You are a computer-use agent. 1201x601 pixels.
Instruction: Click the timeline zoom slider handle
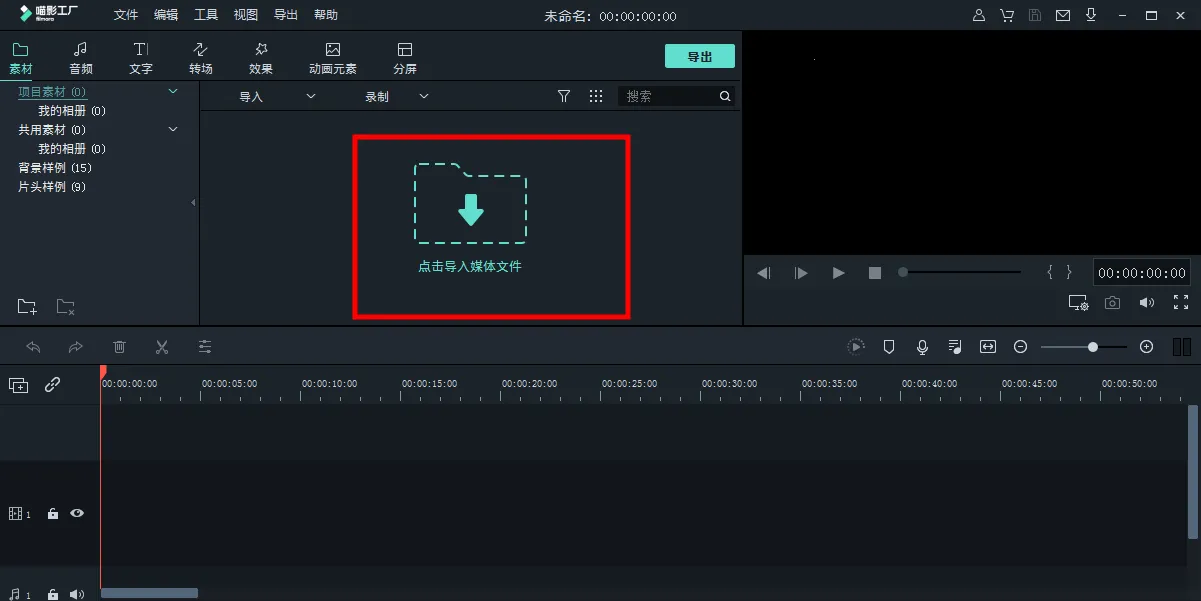pos(1093,347)
